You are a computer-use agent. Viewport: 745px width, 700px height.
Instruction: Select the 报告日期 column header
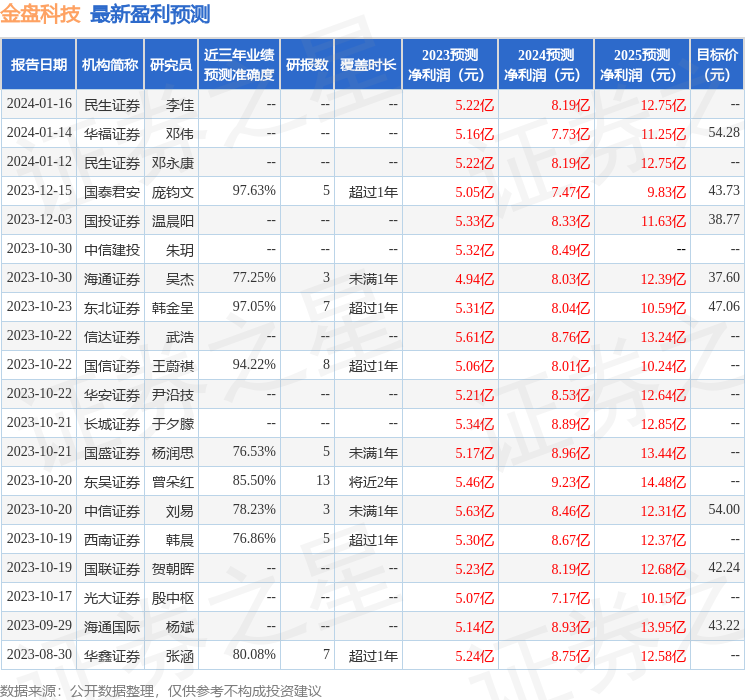tap(38, 64)
